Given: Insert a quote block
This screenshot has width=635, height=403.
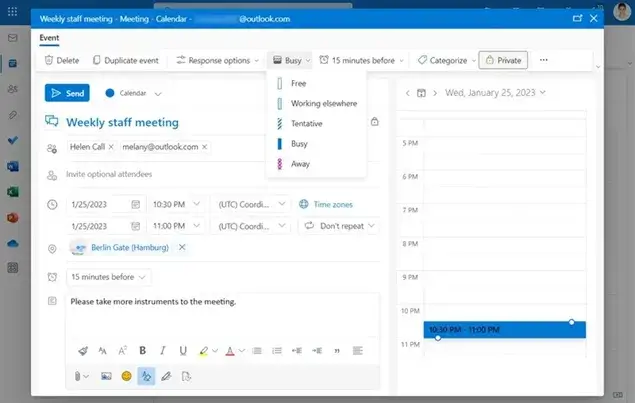Looking at the screenshot, I should click(x=337, y=351).
